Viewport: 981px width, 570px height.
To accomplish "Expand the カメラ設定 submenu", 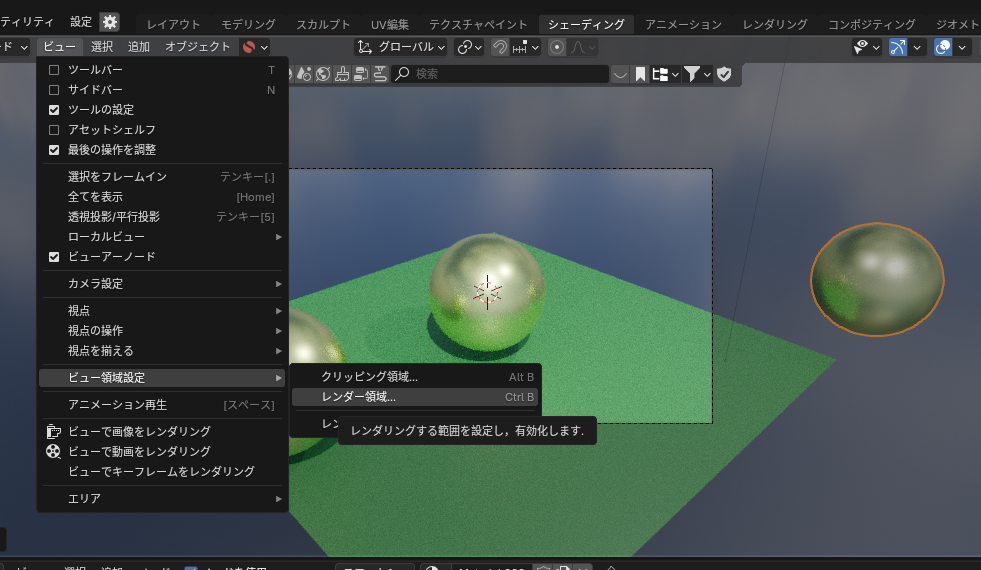I will [162, 284].
